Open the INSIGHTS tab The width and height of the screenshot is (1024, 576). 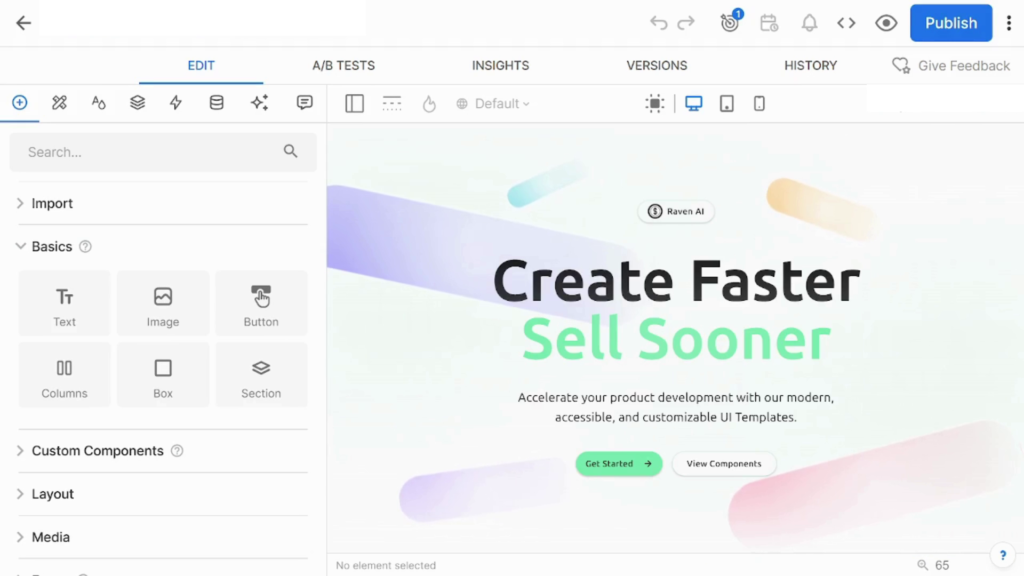tap(500, 65)
